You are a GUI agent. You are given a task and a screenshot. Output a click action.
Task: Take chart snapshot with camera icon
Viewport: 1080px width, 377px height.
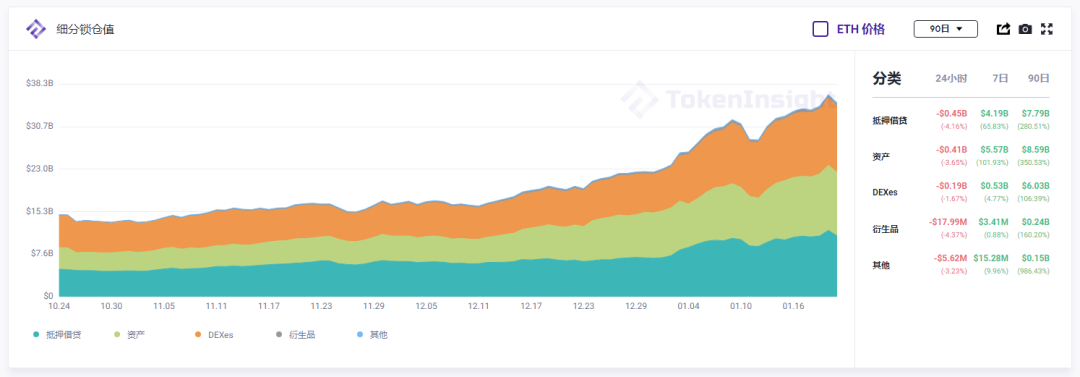pos(1026,29)
